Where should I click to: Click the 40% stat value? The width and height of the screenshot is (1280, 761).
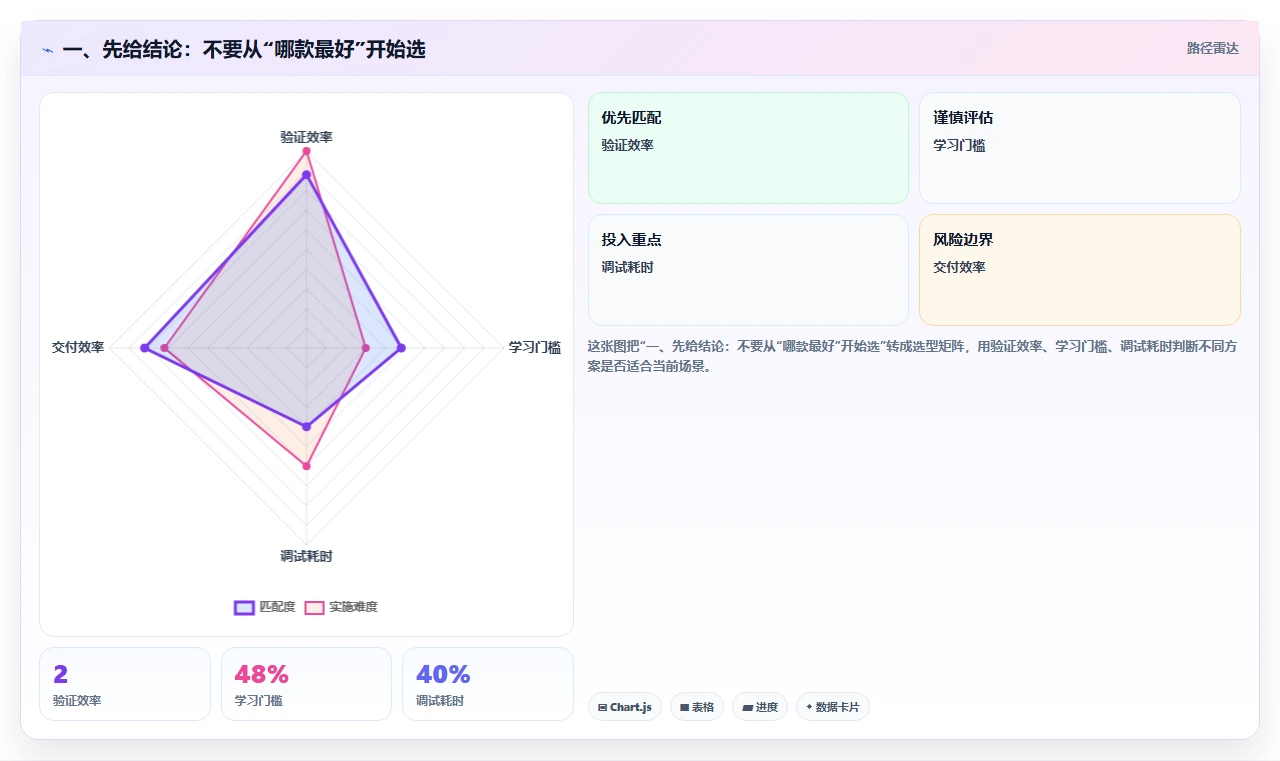tap(443, 674)
